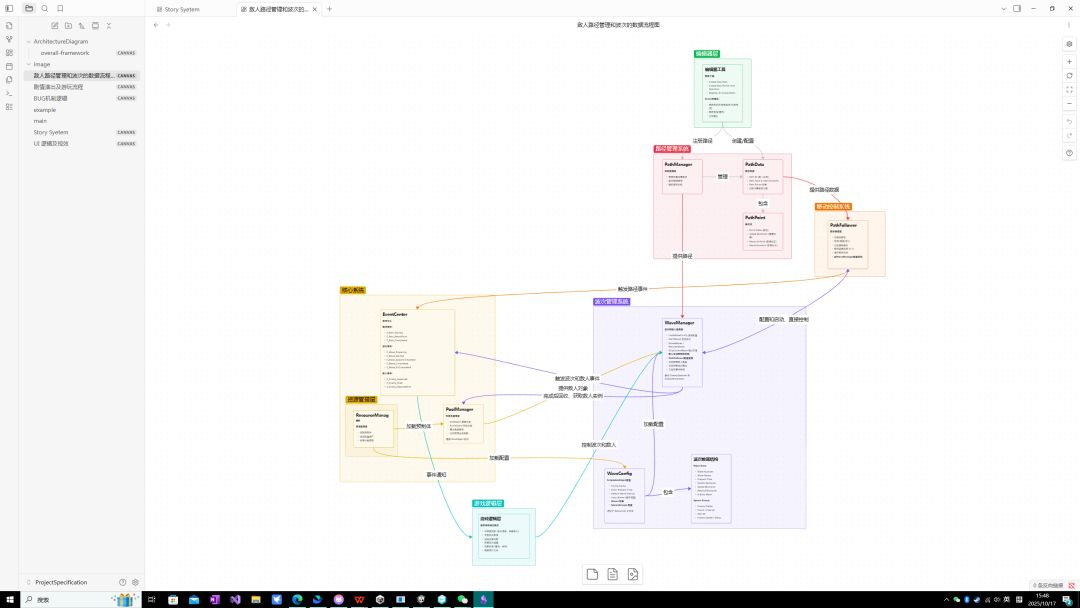Open the canvas help icon
Screen dimensions: 1080x608
(1069, 153)
